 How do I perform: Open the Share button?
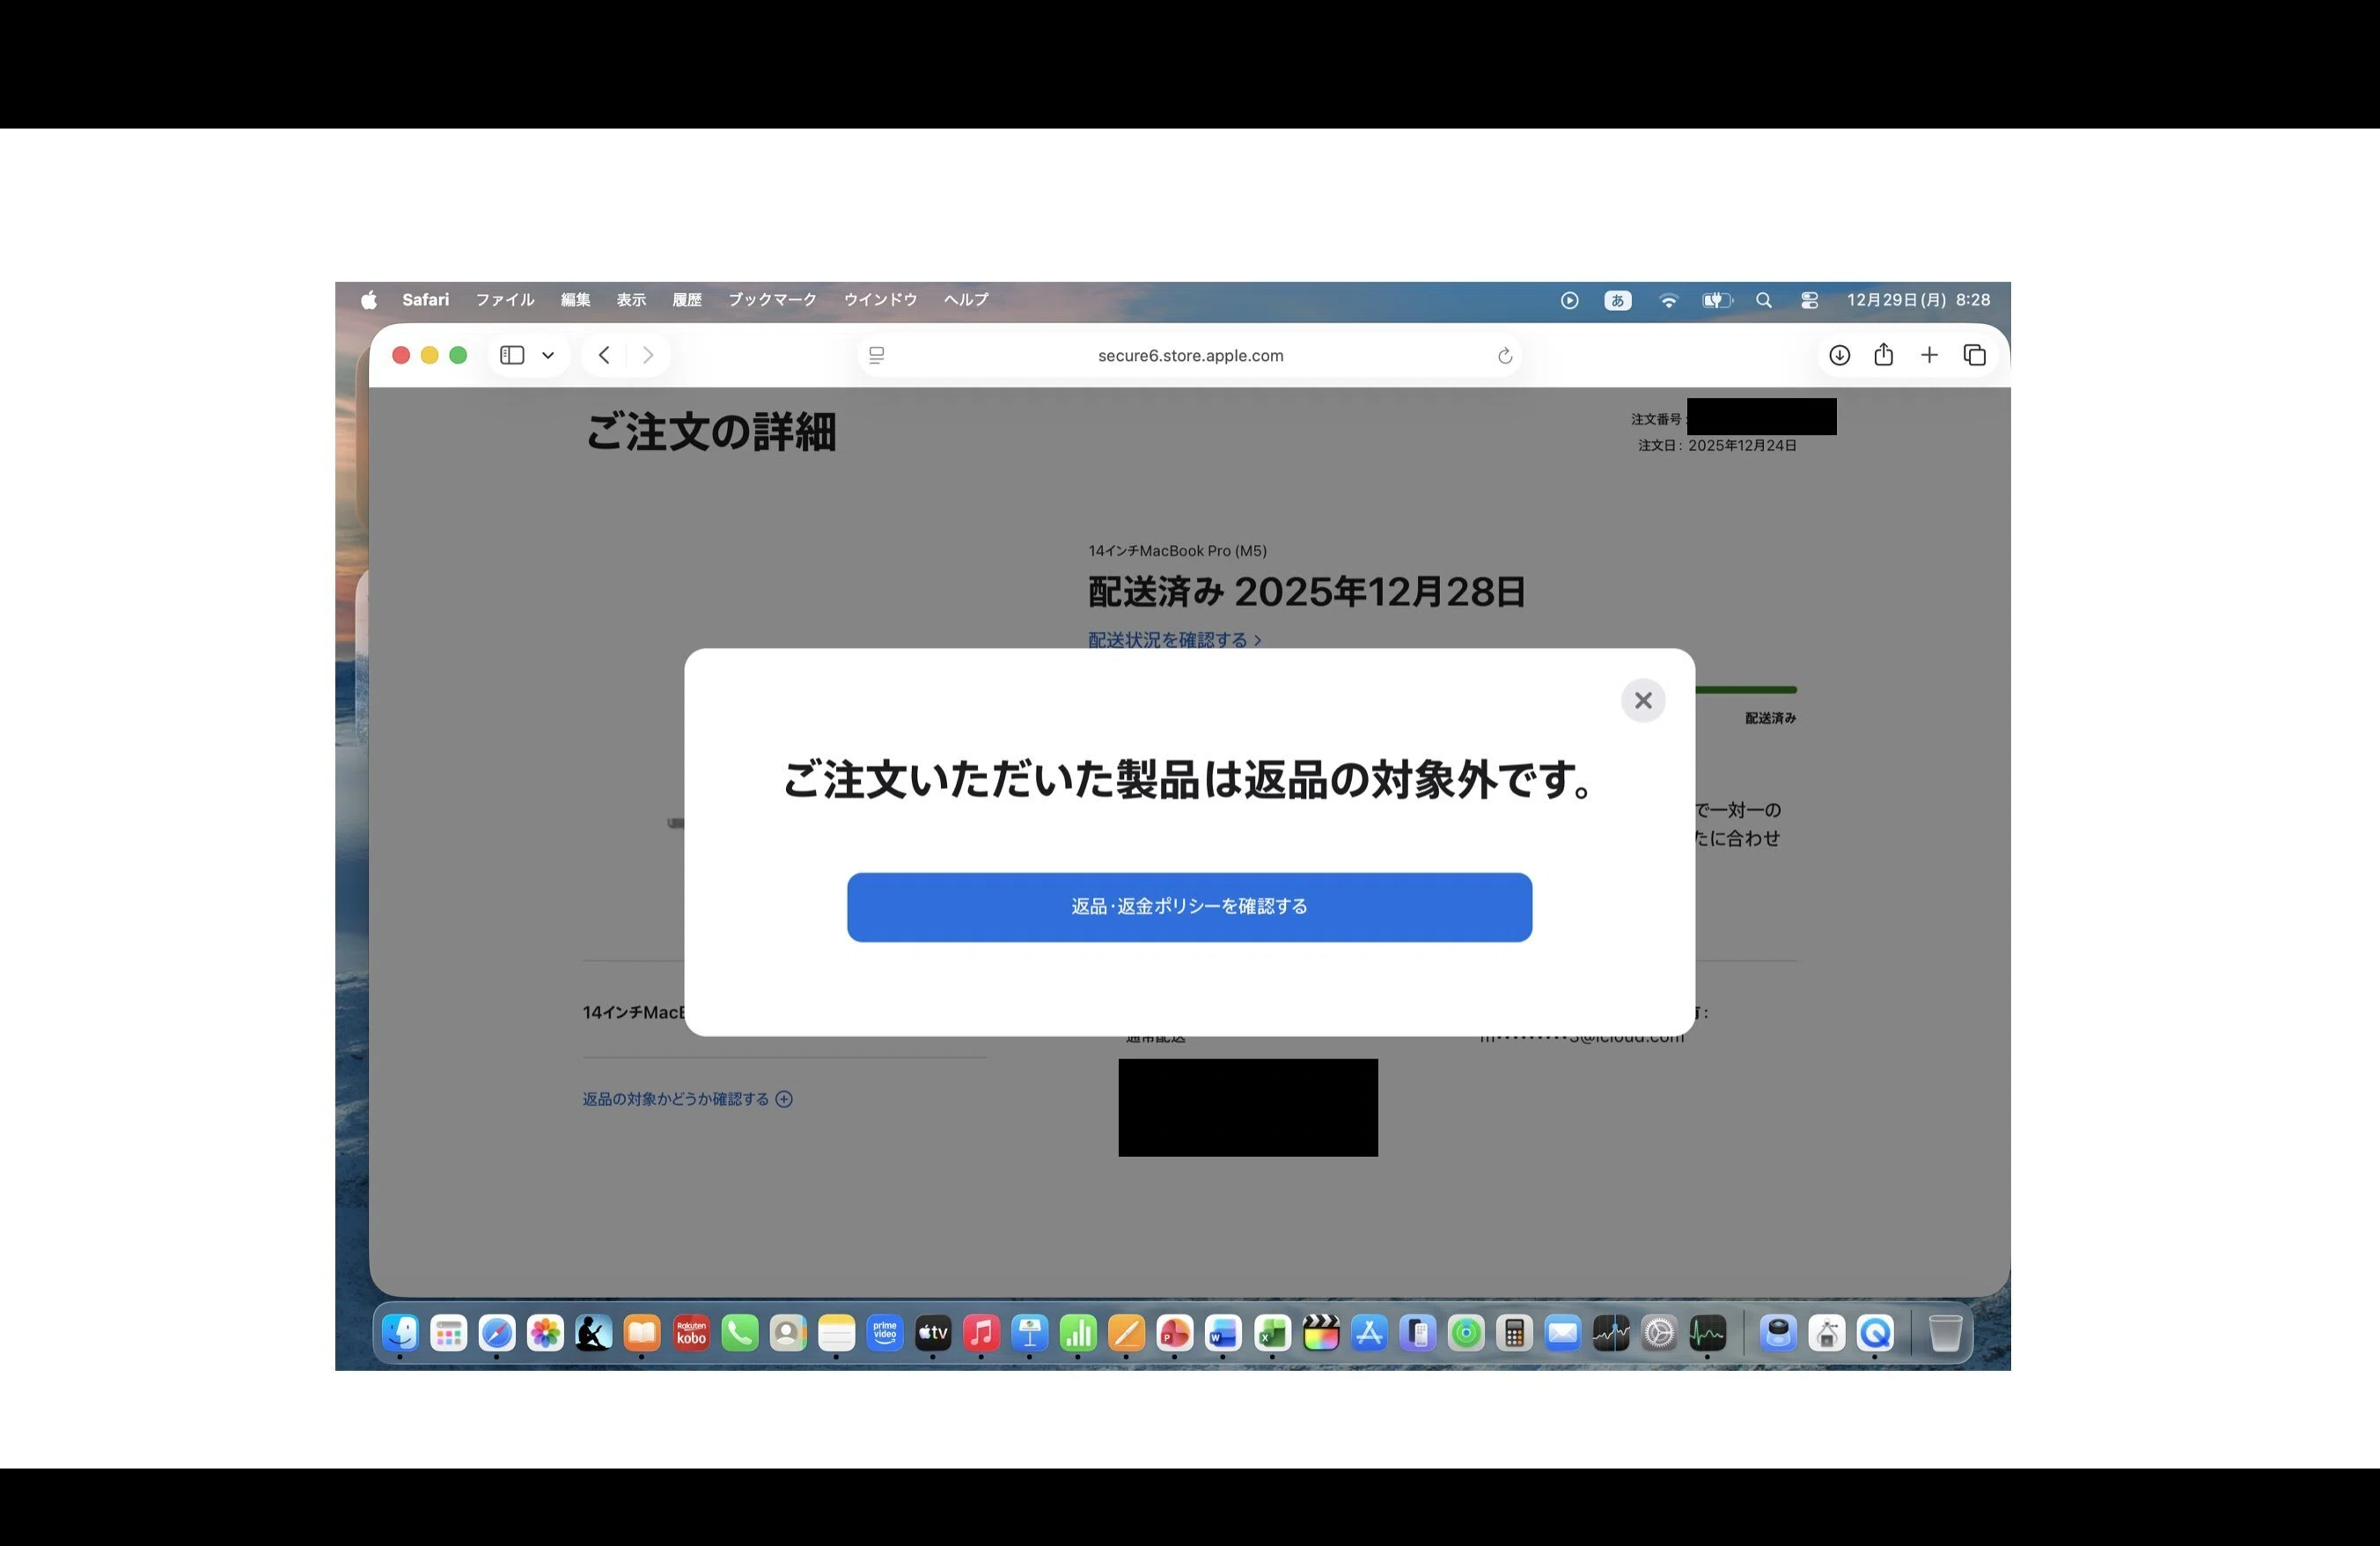[x=1884, y=354]
